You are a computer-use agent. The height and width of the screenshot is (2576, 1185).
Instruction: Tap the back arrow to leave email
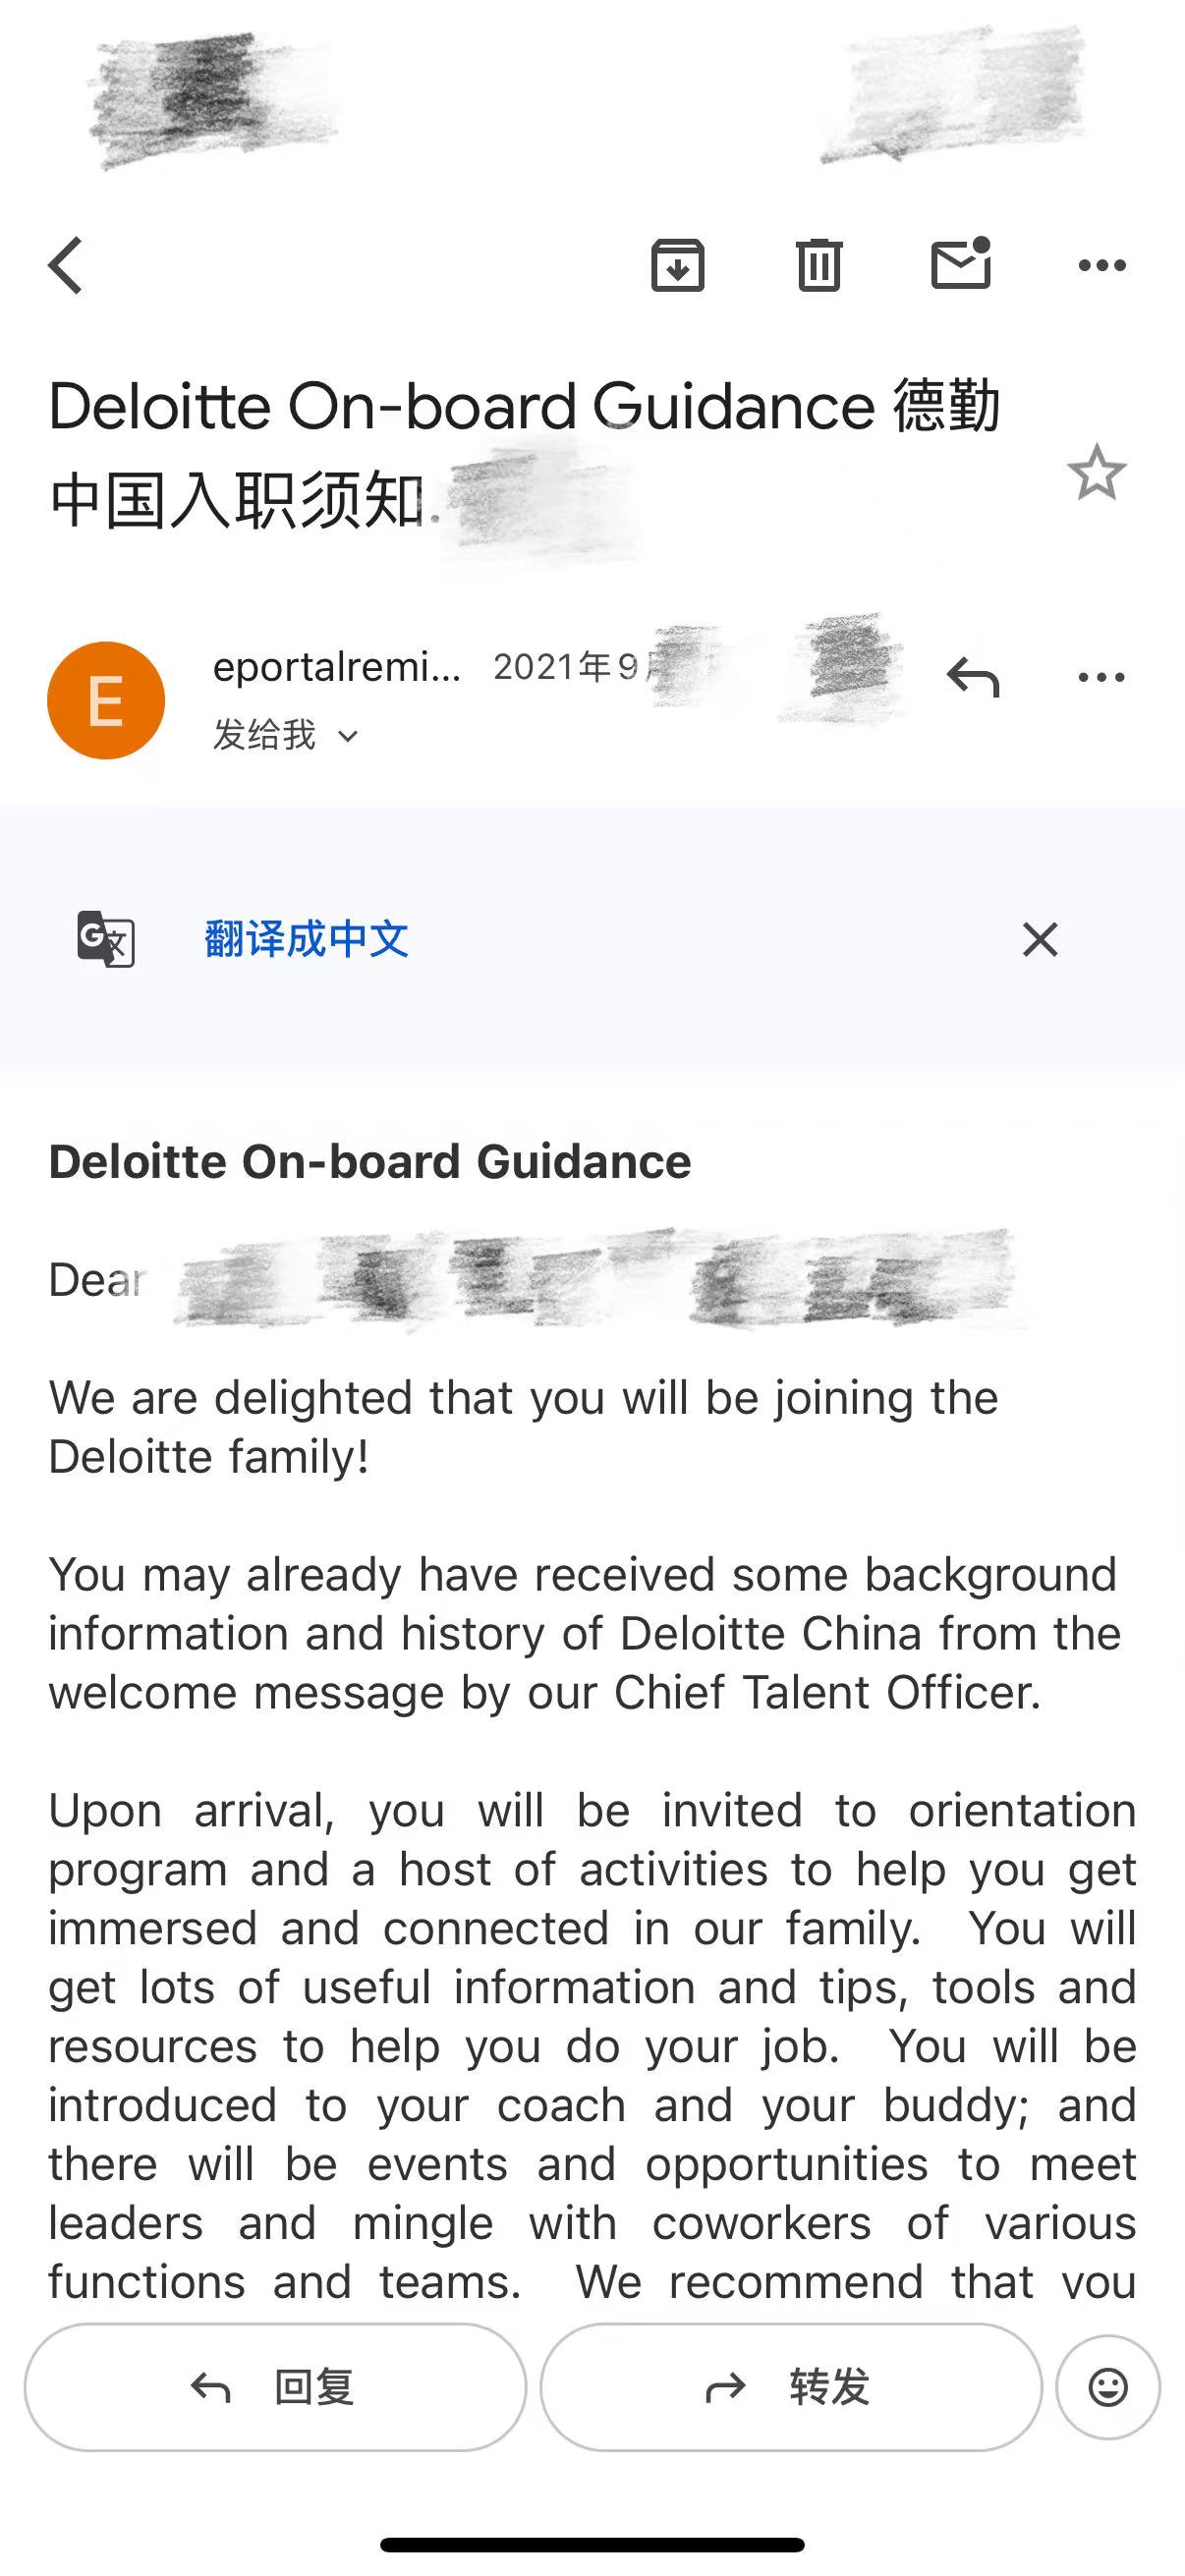[66, 266]
